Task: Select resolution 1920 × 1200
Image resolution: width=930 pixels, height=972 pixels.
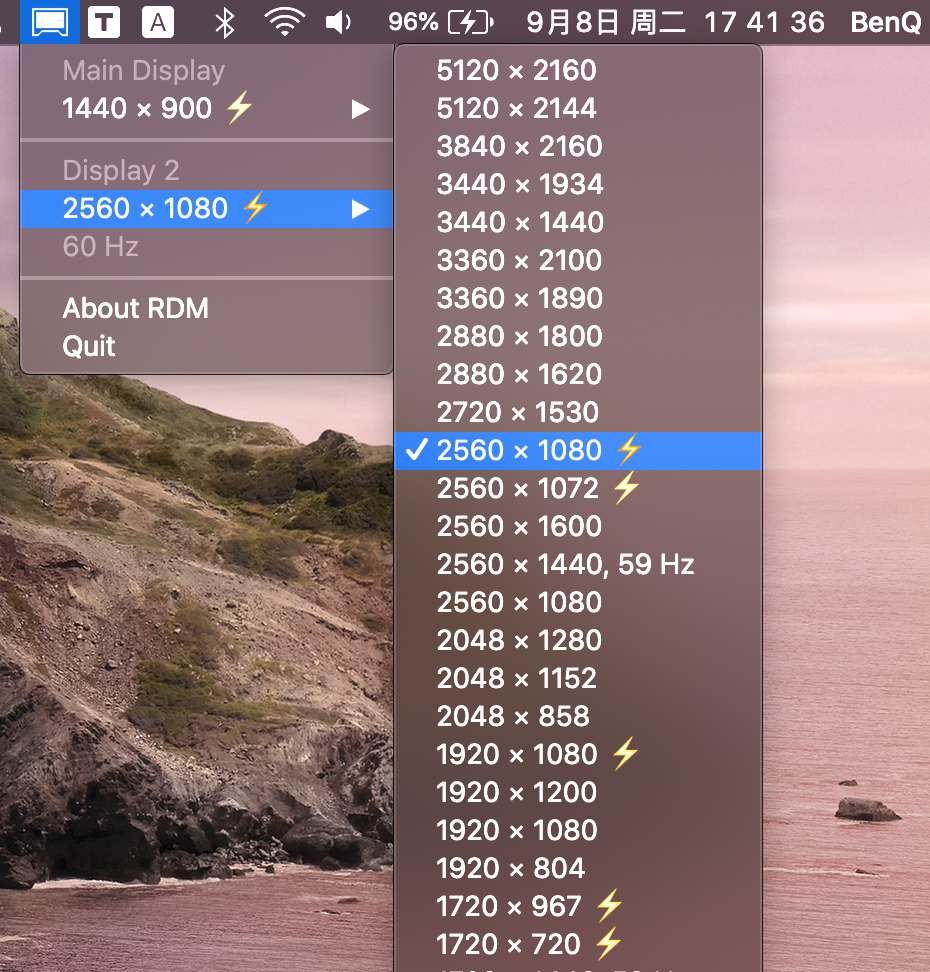Action: coord(578,792)
